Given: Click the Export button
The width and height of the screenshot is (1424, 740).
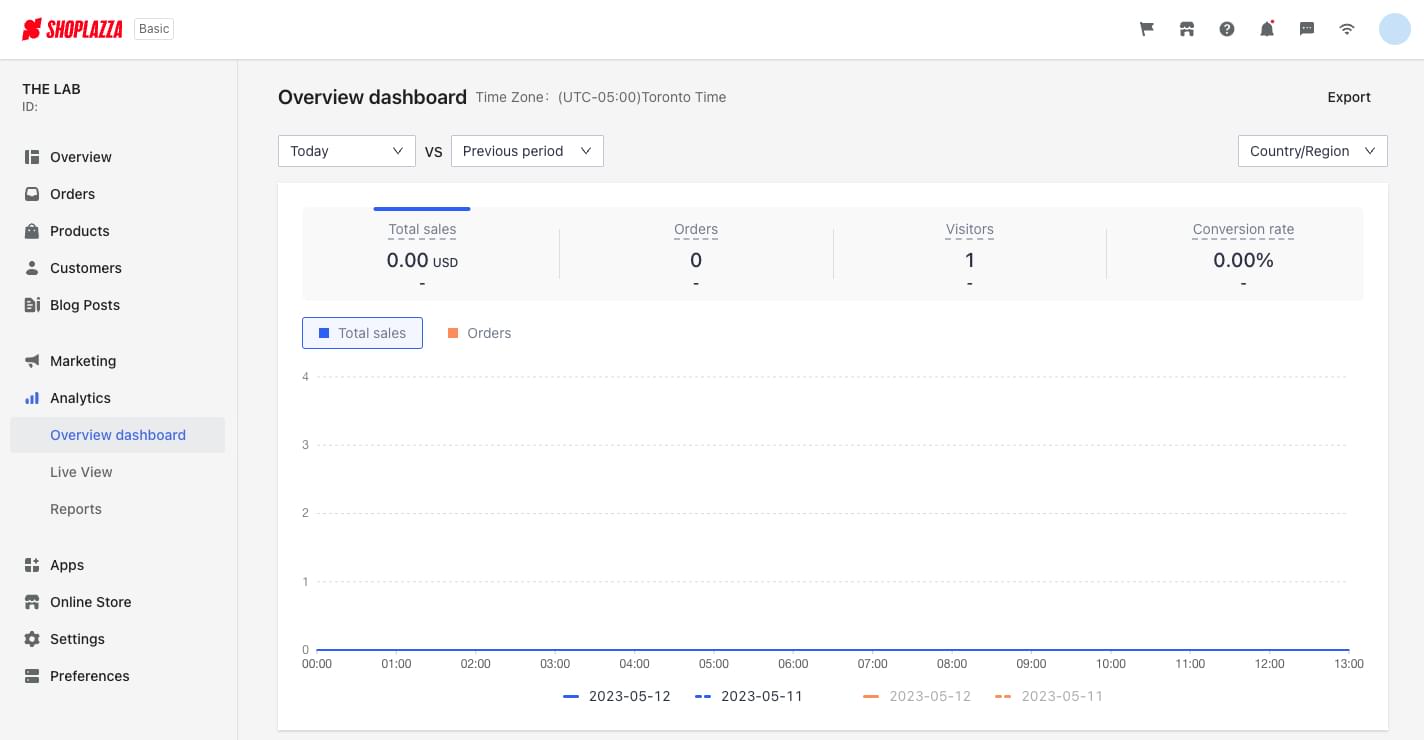Looking at the screenshot, I should [x=1349, y=97].
